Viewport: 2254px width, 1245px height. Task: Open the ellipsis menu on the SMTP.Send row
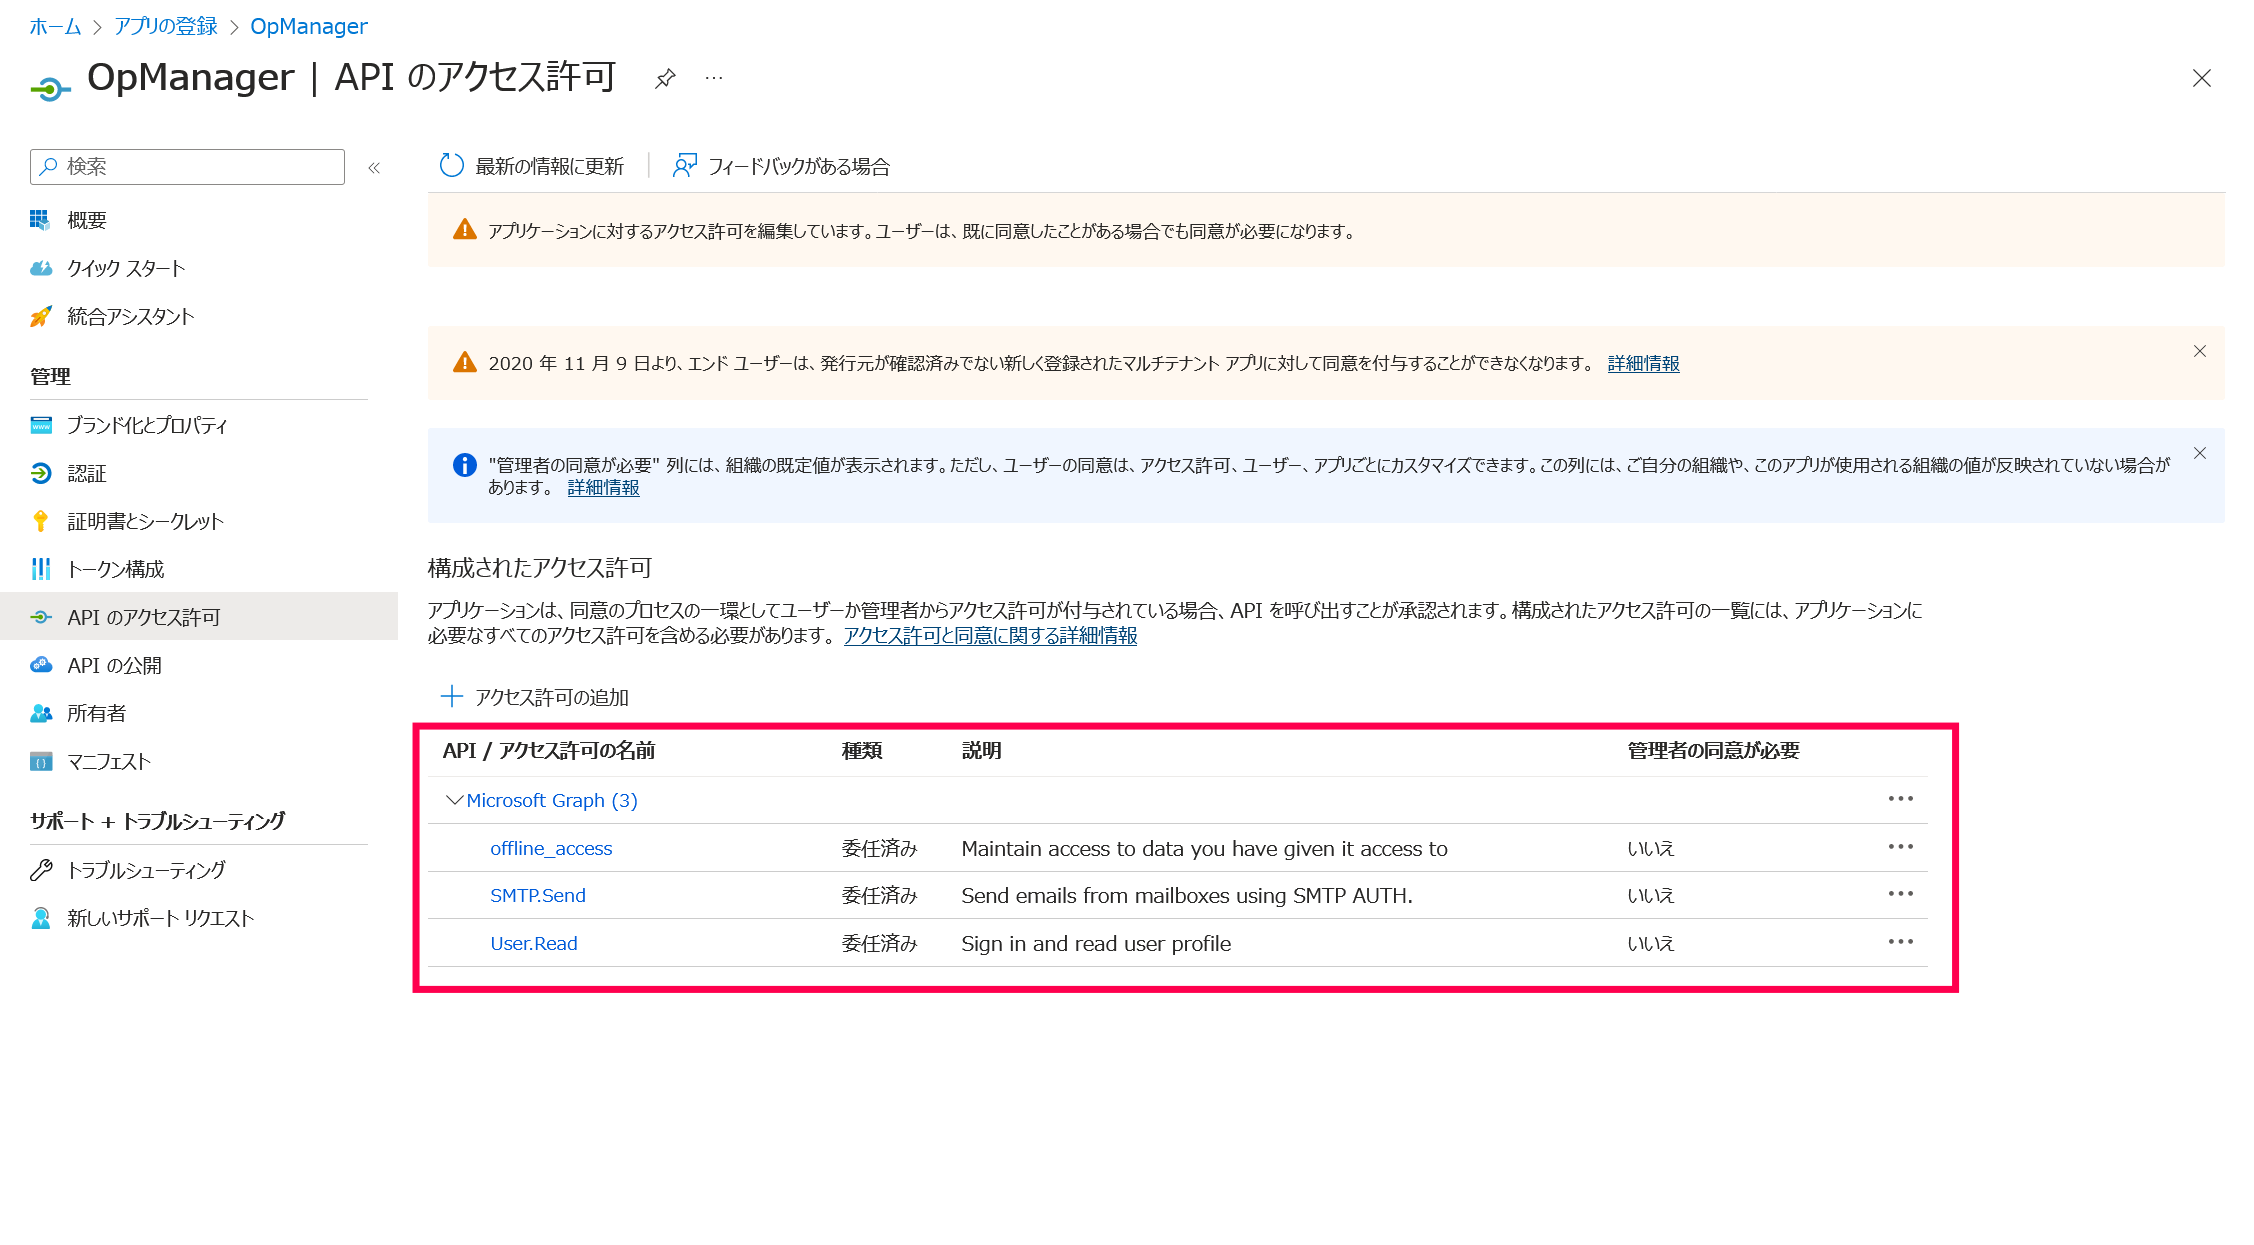pyautogui.click(x=1901, y=894)
